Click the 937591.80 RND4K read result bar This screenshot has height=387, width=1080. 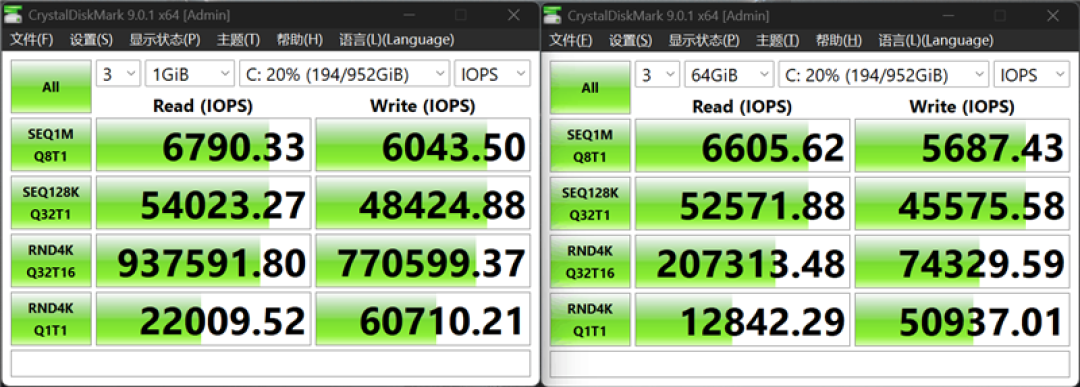tap(203, 262)
